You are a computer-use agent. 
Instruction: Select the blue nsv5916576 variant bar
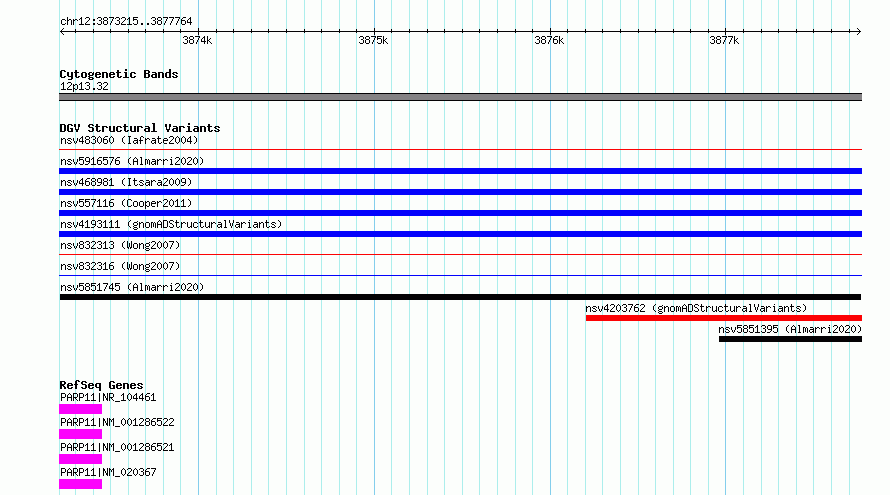pyautogui.click(x=460, y=171)
